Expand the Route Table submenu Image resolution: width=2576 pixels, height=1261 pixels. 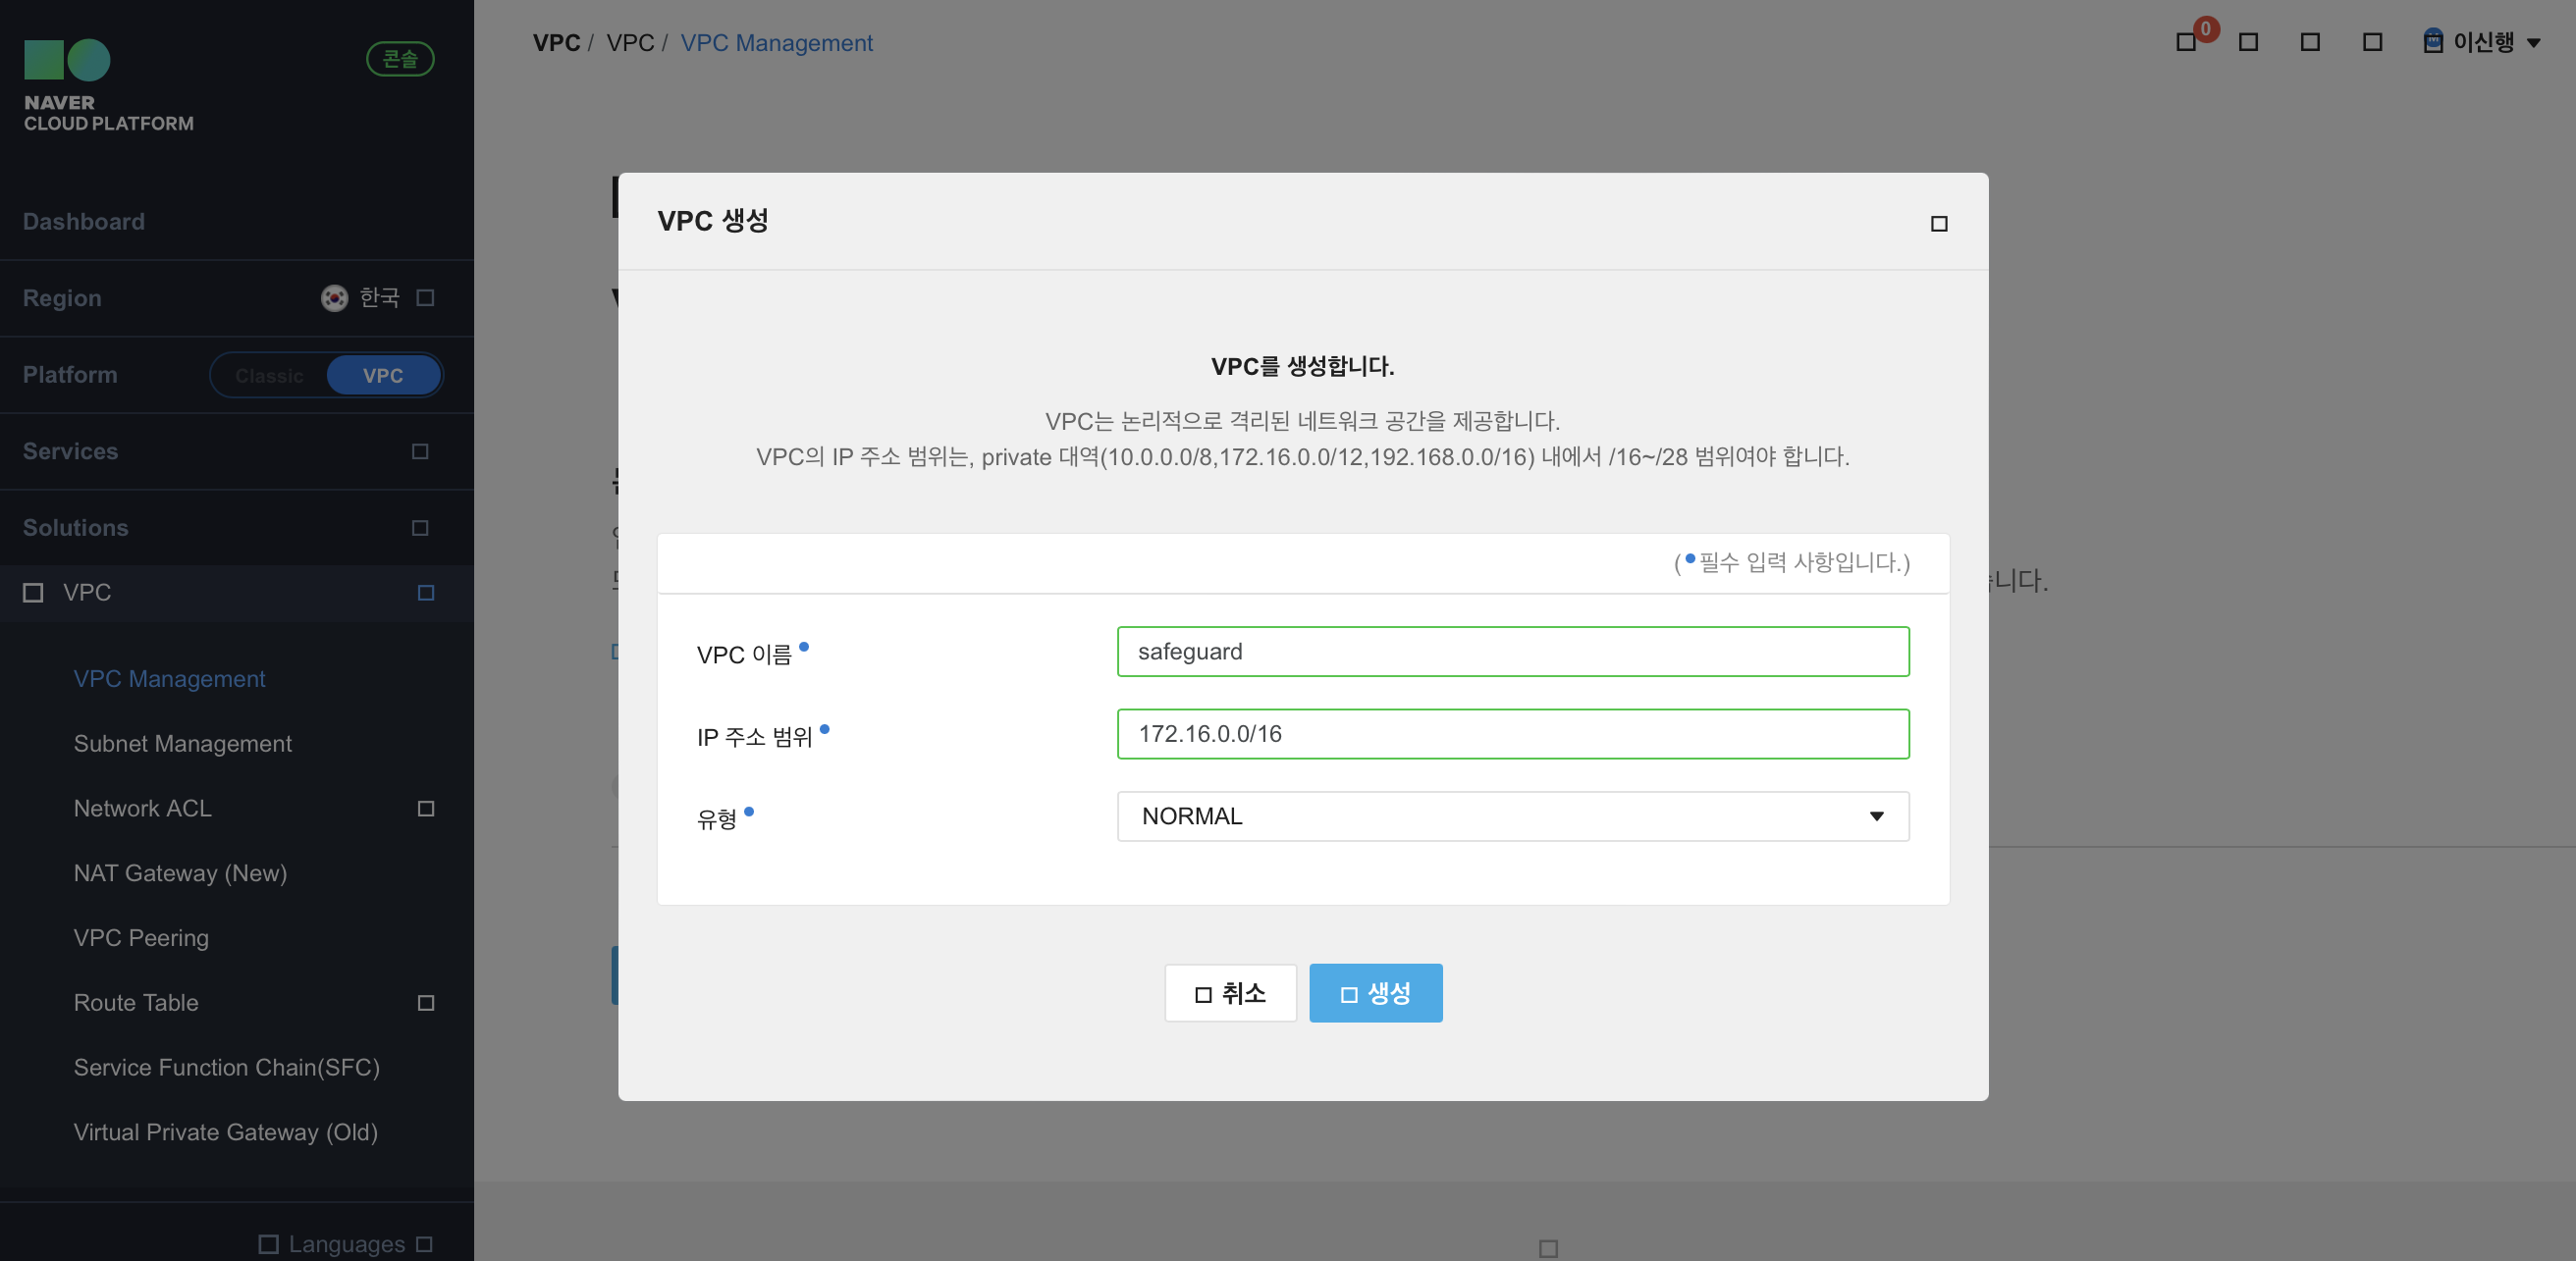(x=425, y=1003)
